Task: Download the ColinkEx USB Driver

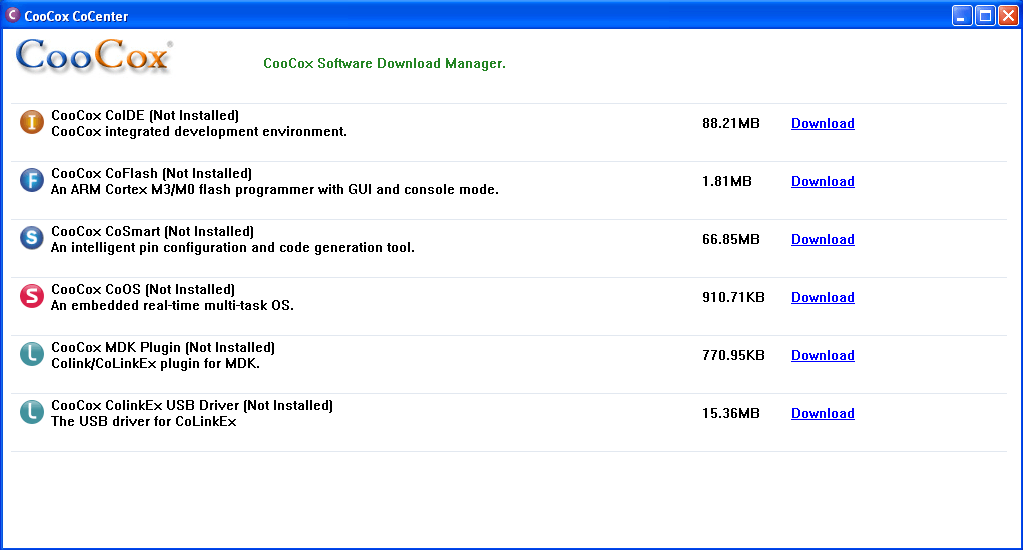Action: click(823, 414)
